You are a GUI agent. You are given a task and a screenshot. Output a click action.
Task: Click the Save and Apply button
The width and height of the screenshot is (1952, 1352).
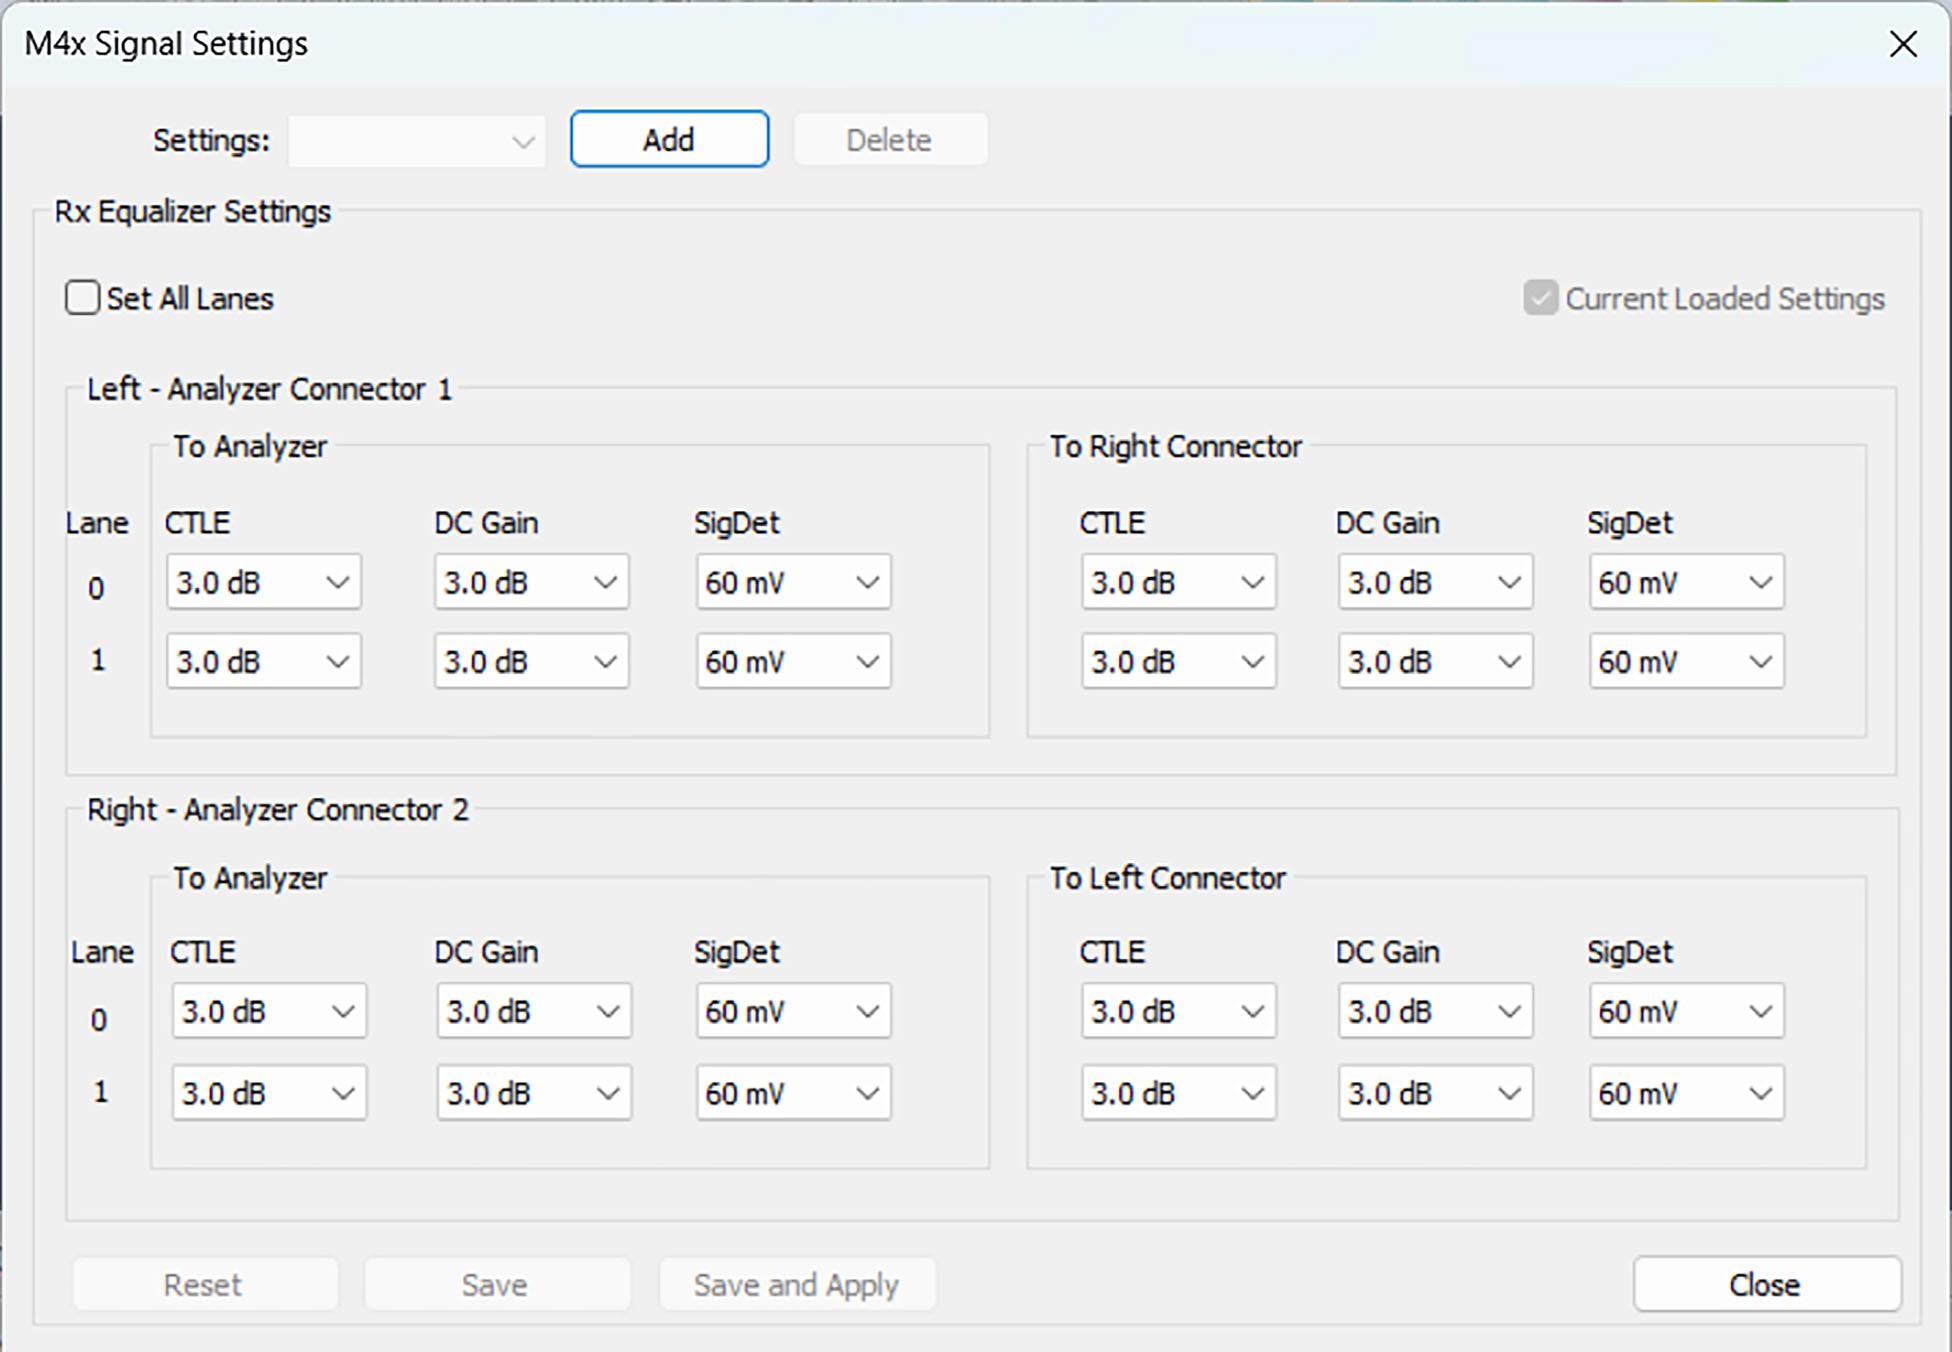tap(797, 1285)
